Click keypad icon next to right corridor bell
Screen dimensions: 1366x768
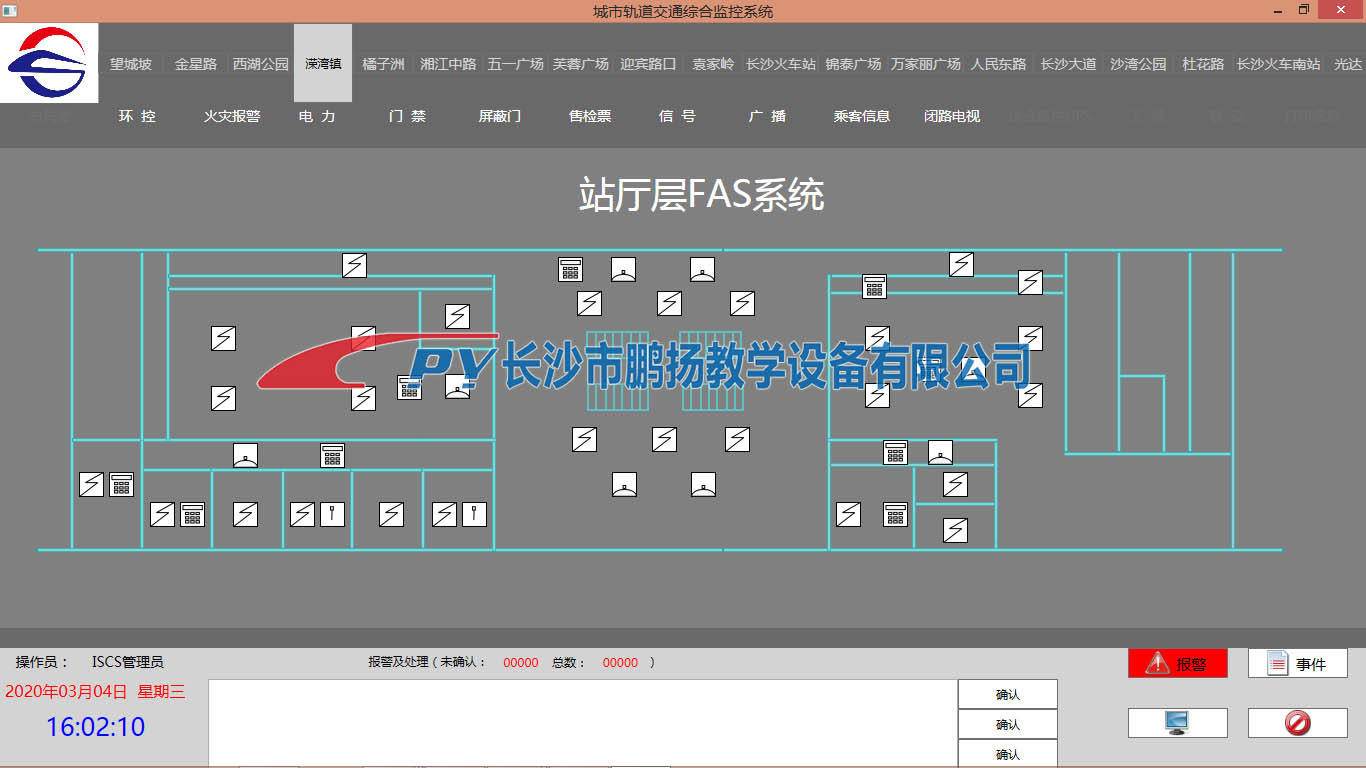[895, 452]
